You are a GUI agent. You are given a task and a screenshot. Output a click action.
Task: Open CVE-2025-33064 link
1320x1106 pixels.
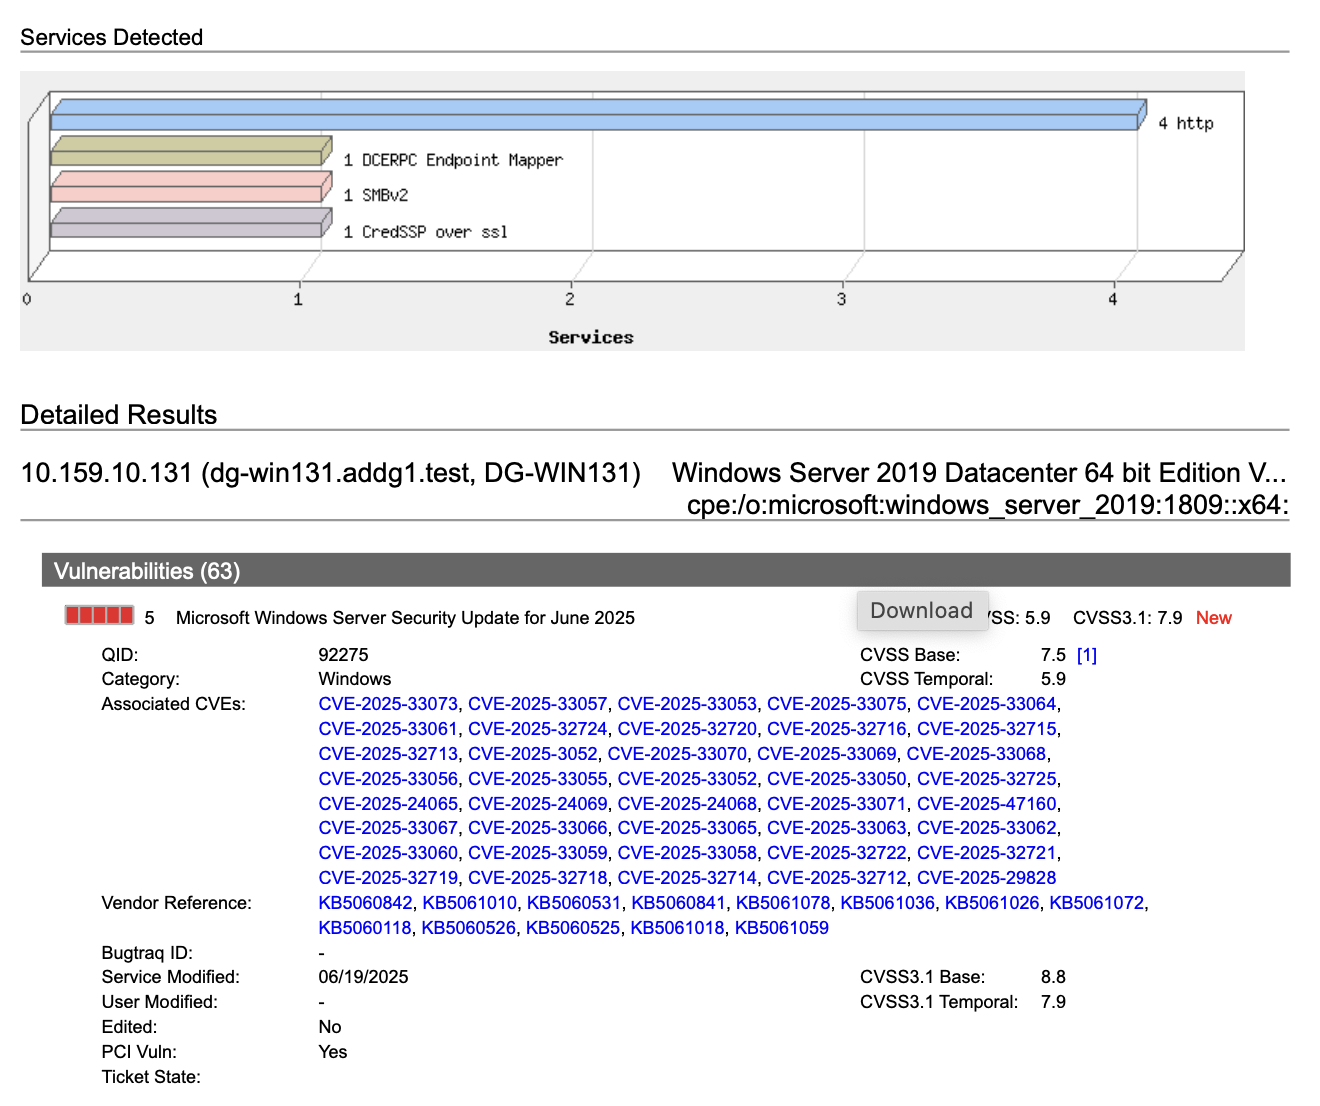(x=987, y=704)
